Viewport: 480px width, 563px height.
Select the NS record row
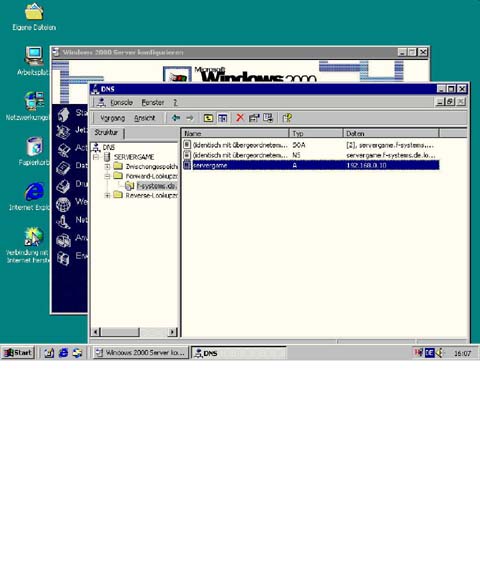point(311,155)
